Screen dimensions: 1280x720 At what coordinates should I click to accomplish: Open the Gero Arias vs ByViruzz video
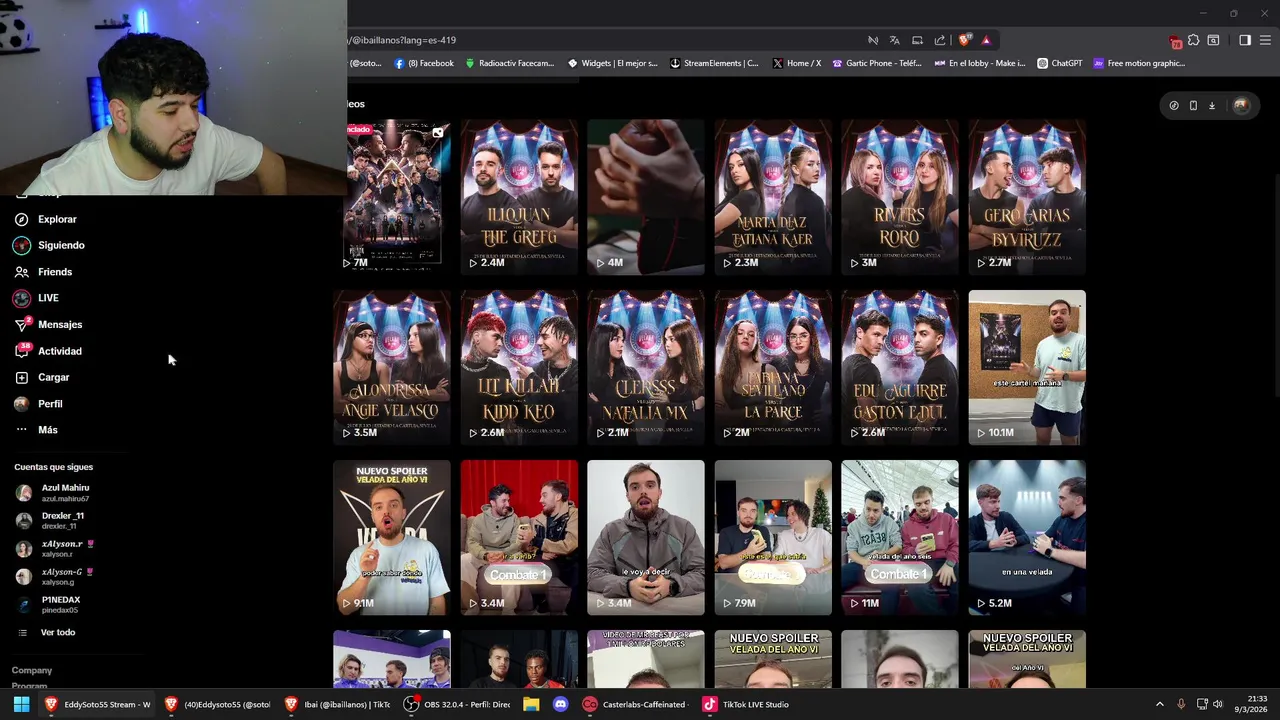(1027, 197)
